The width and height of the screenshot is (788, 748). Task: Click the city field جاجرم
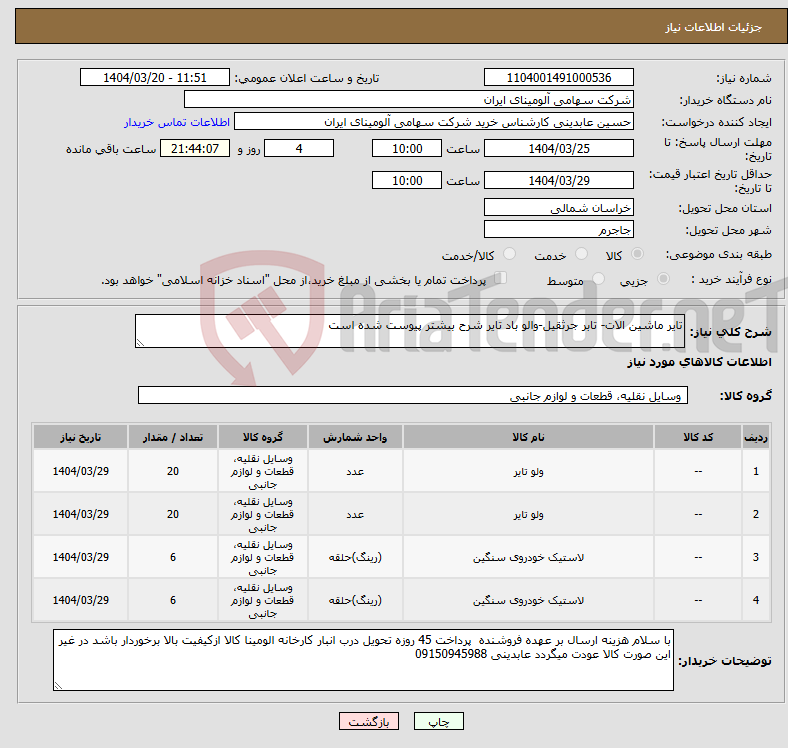pyautogui.click(x=558, y=230)
